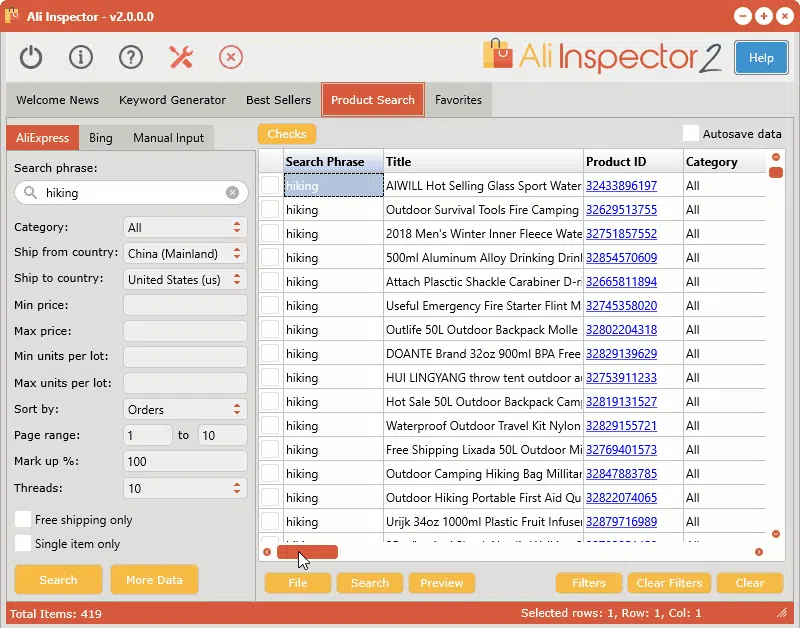The width and height of the screenshot is (800, 628).
Task: Check the row for Outlife 50L Outdoor Backpack
Action: 270,329
